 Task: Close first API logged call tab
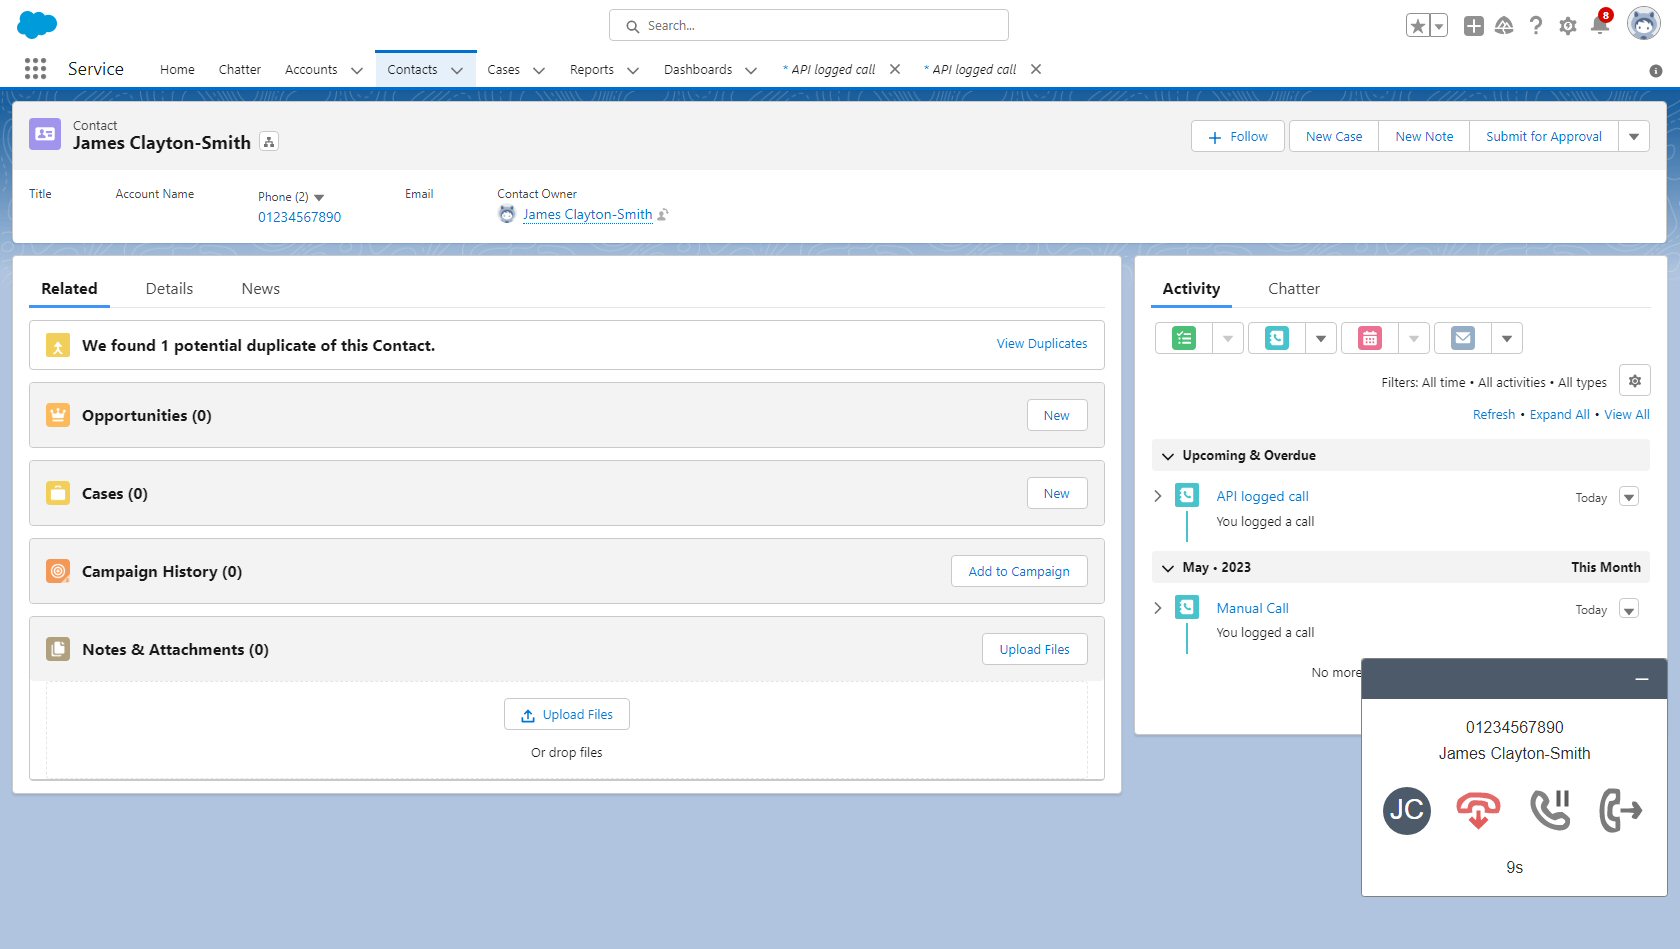tap(895, 69)
